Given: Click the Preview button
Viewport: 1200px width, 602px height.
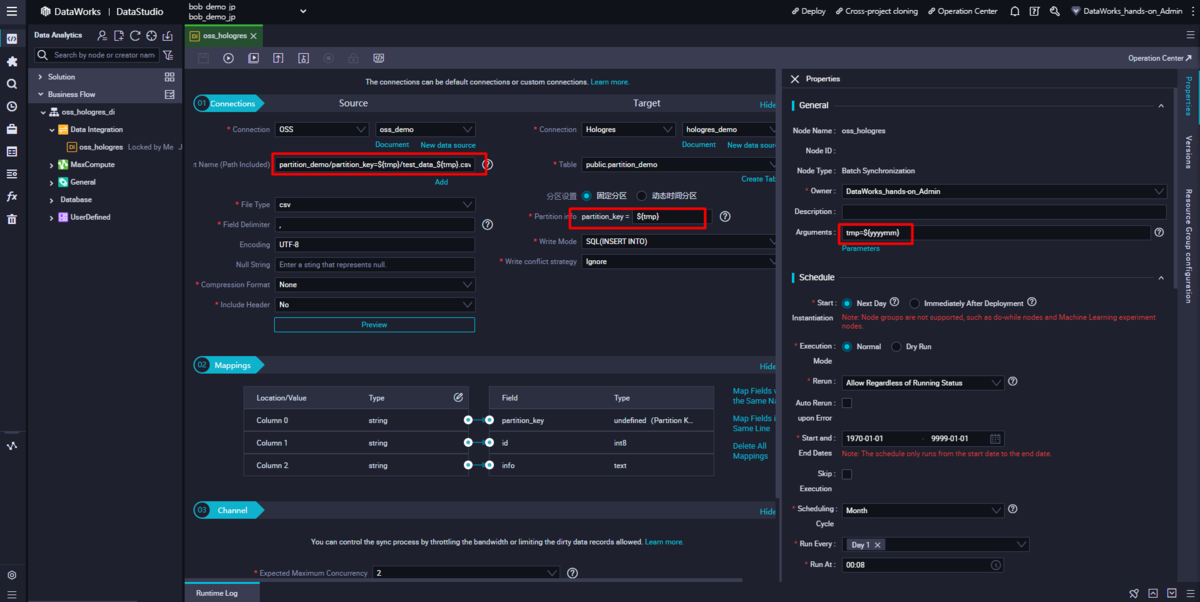Looking at the screenshot, I should tap(374, 325).
